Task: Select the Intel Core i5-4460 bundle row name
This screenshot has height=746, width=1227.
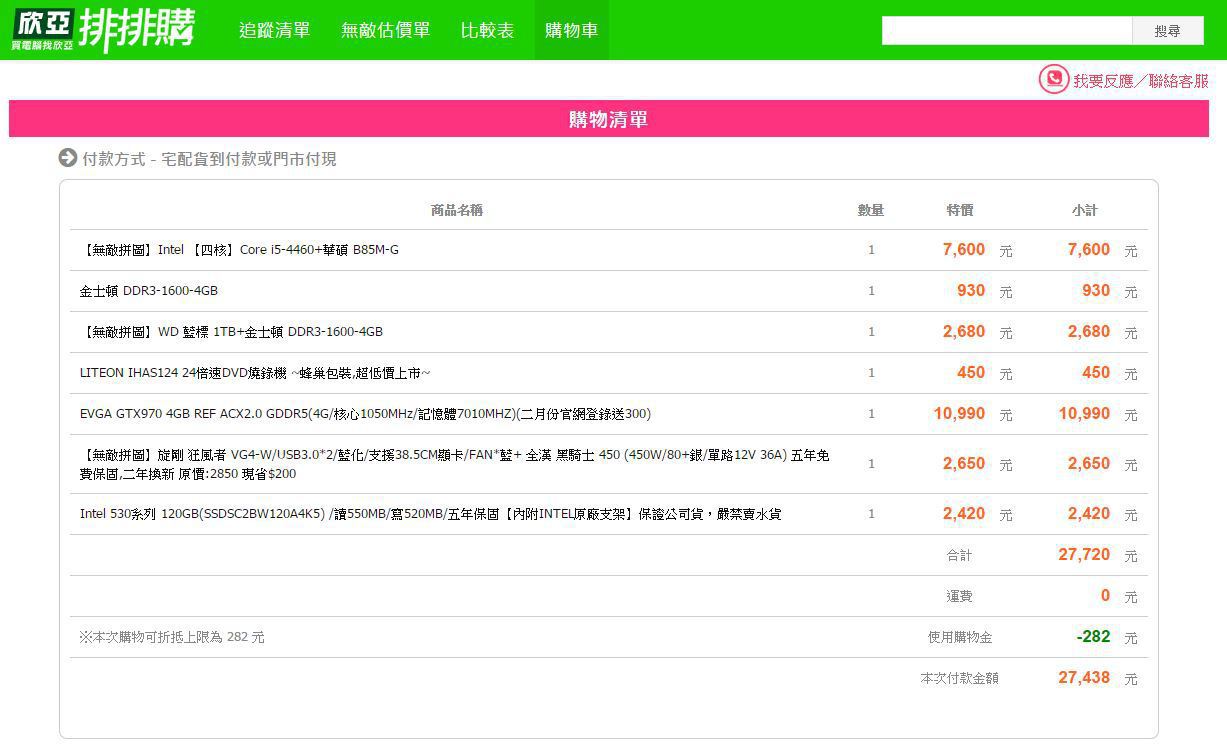Action: pos(239,250)
